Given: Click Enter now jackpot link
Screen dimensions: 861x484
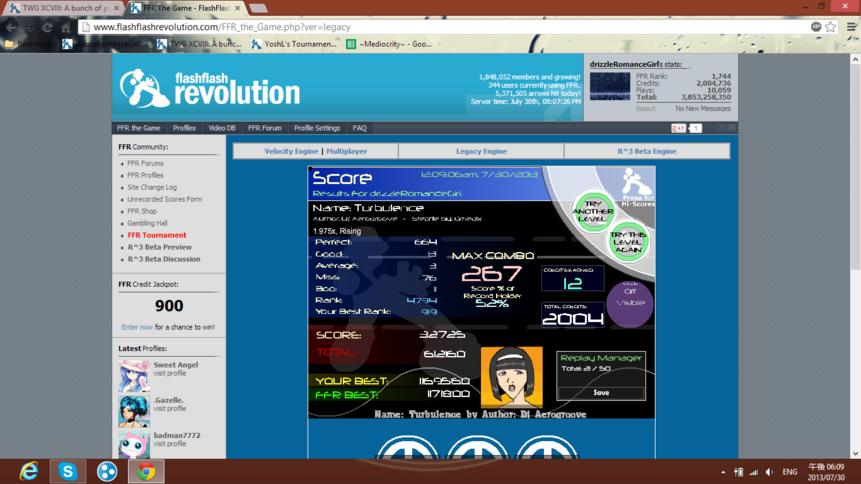Looking at the screenshot, I should 137,327.
